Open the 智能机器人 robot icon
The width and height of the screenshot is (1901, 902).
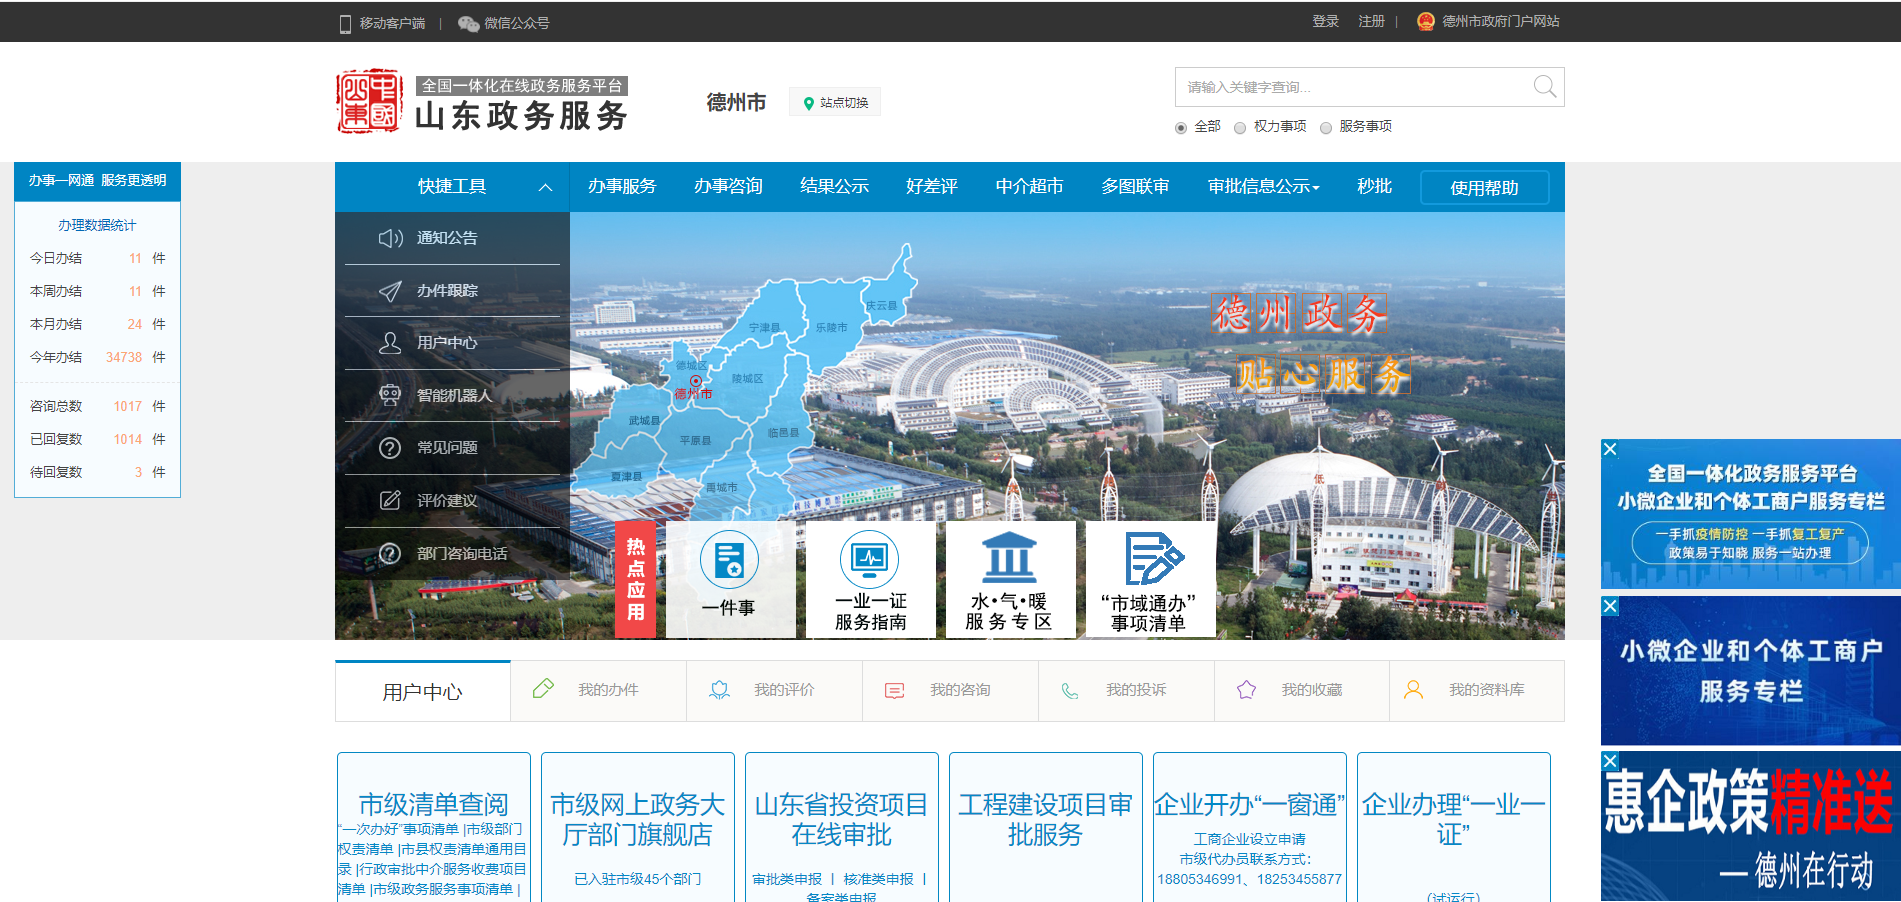[x=390, y=395]
